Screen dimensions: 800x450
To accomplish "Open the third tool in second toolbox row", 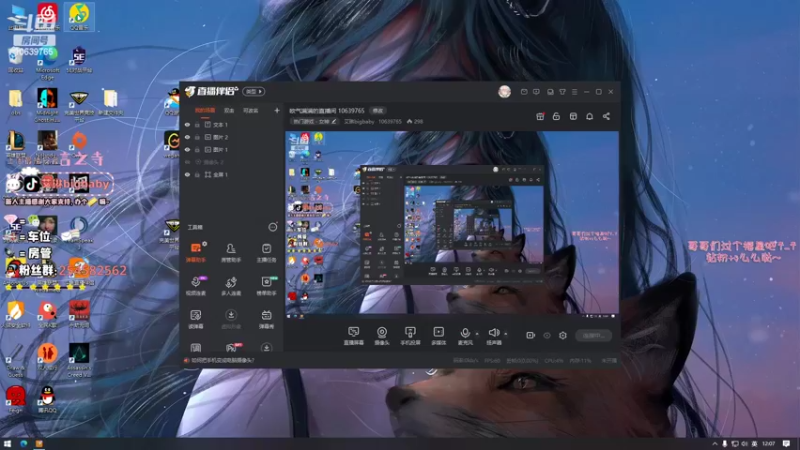I will pyautogui.click(x=266, y=286).
